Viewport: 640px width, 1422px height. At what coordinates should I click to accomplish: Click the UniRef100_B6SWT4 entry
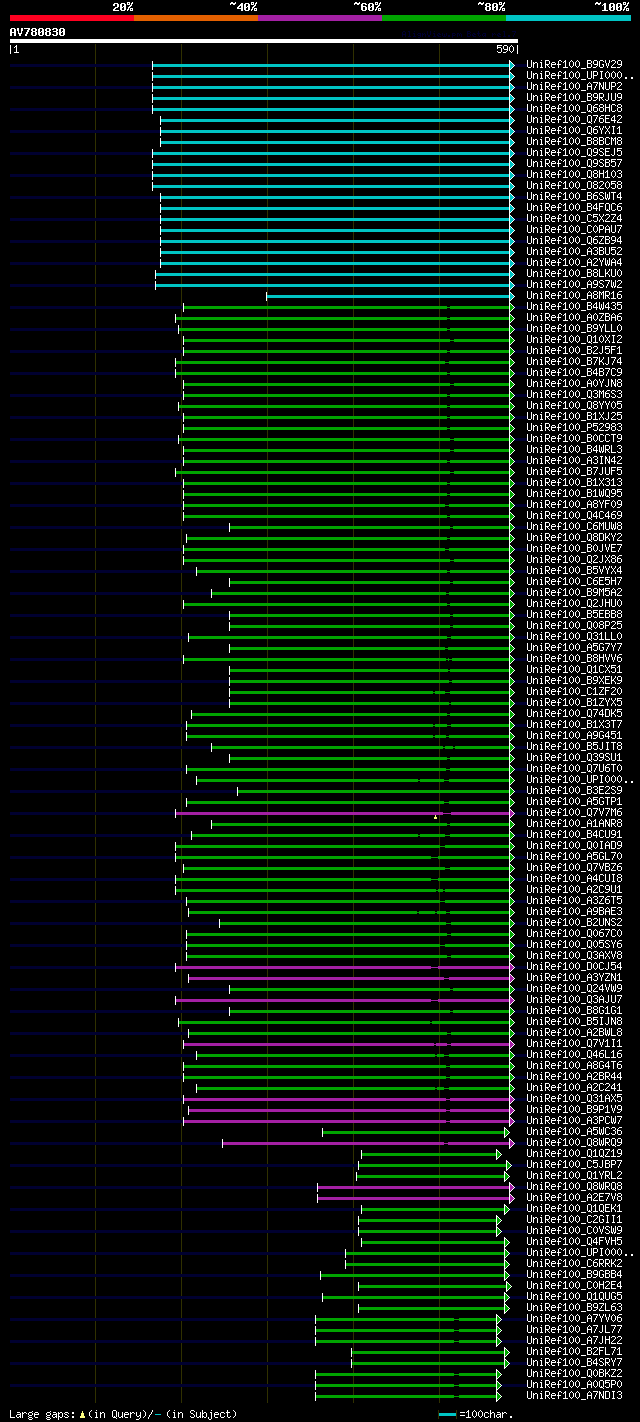[575, 196]
